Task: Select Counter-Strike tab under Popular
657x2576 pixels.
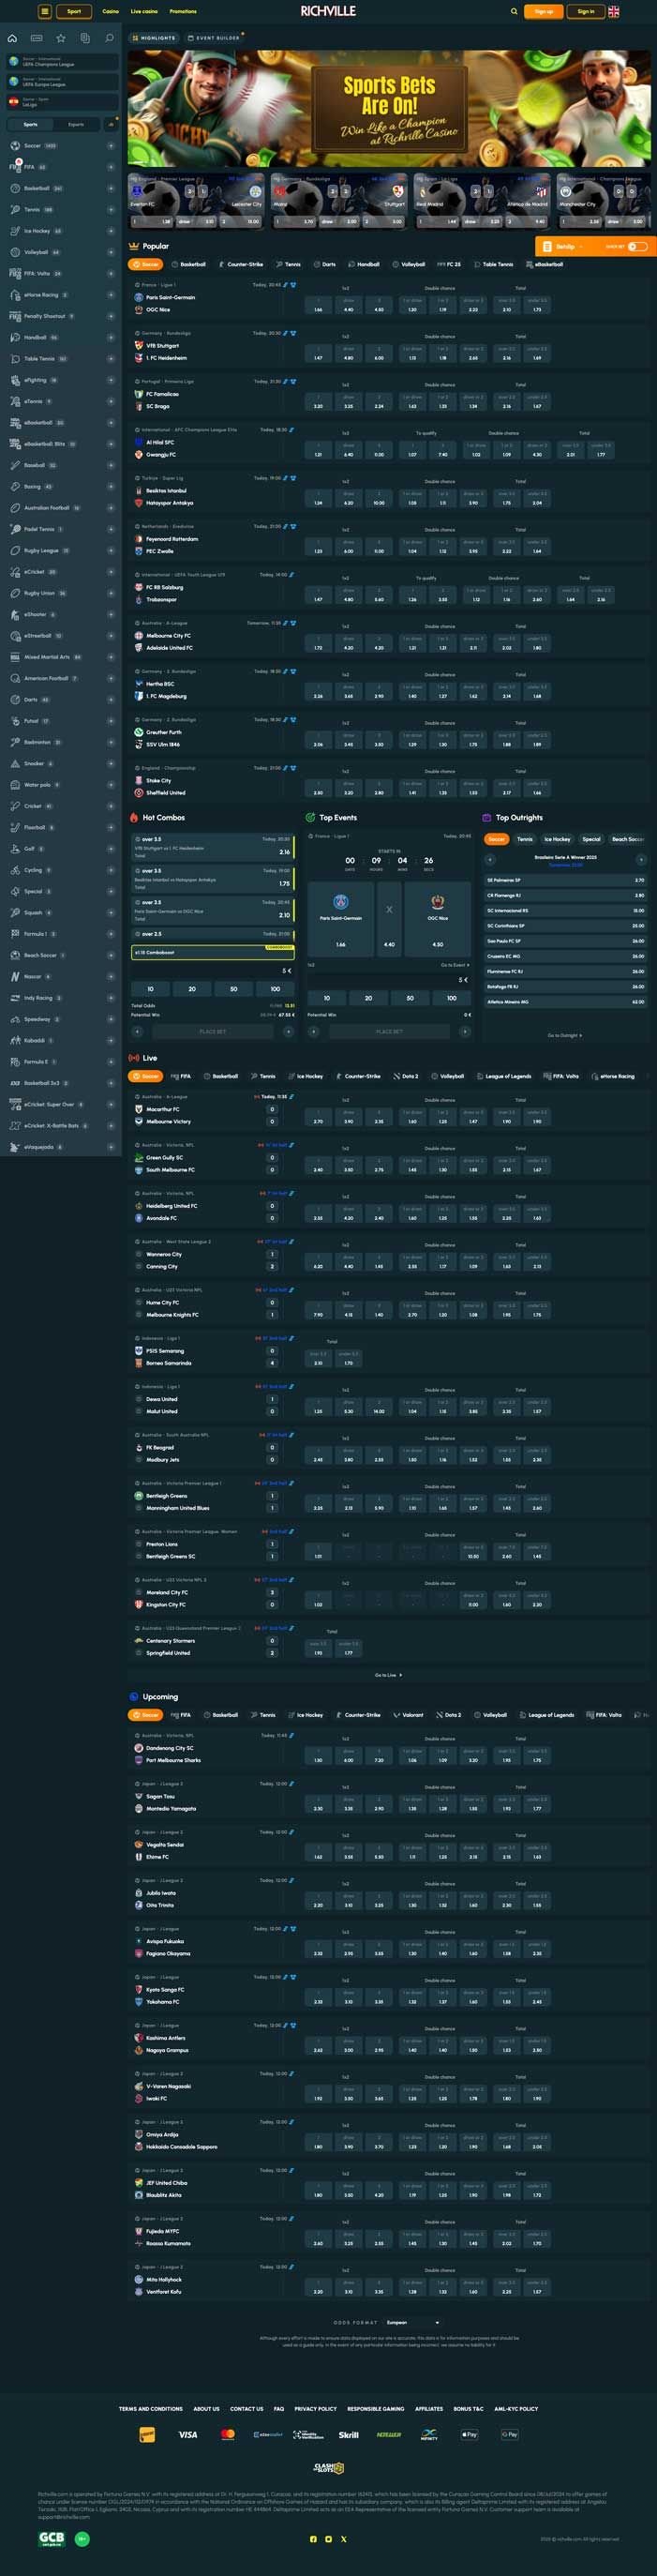Action: pos(241,265)
